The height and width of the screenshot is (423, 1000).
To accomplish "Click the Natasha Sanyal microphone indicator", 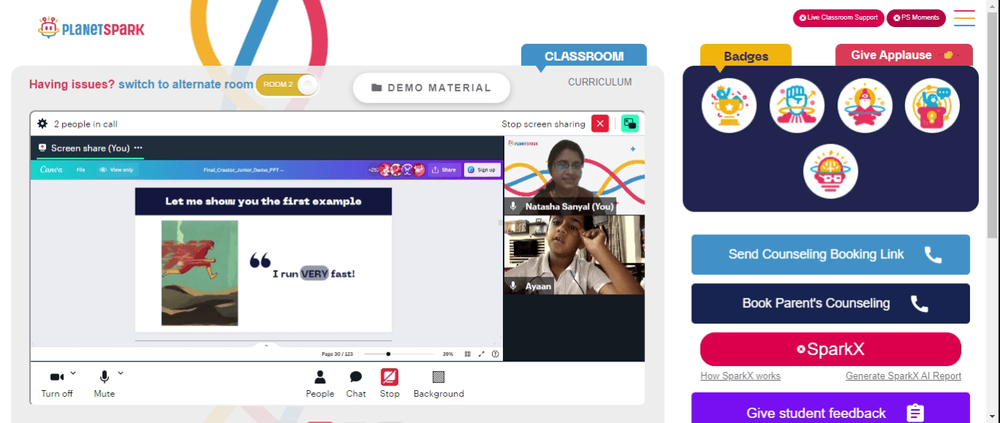I will [x=513, y=207].
